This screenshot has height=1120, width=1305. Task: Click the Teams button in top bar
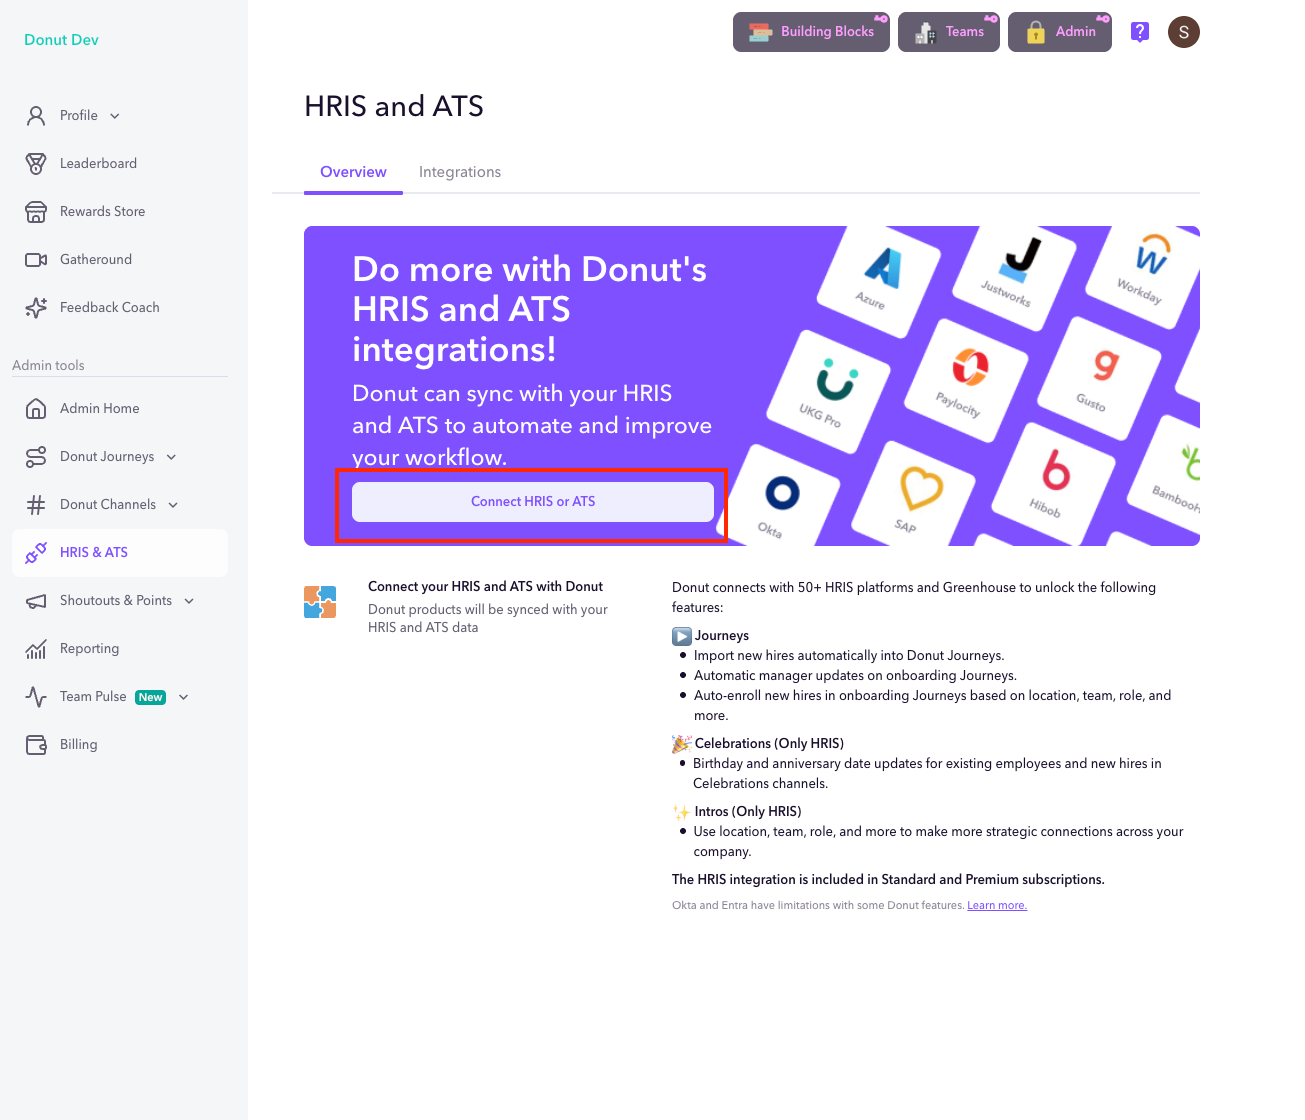point(949,32)
